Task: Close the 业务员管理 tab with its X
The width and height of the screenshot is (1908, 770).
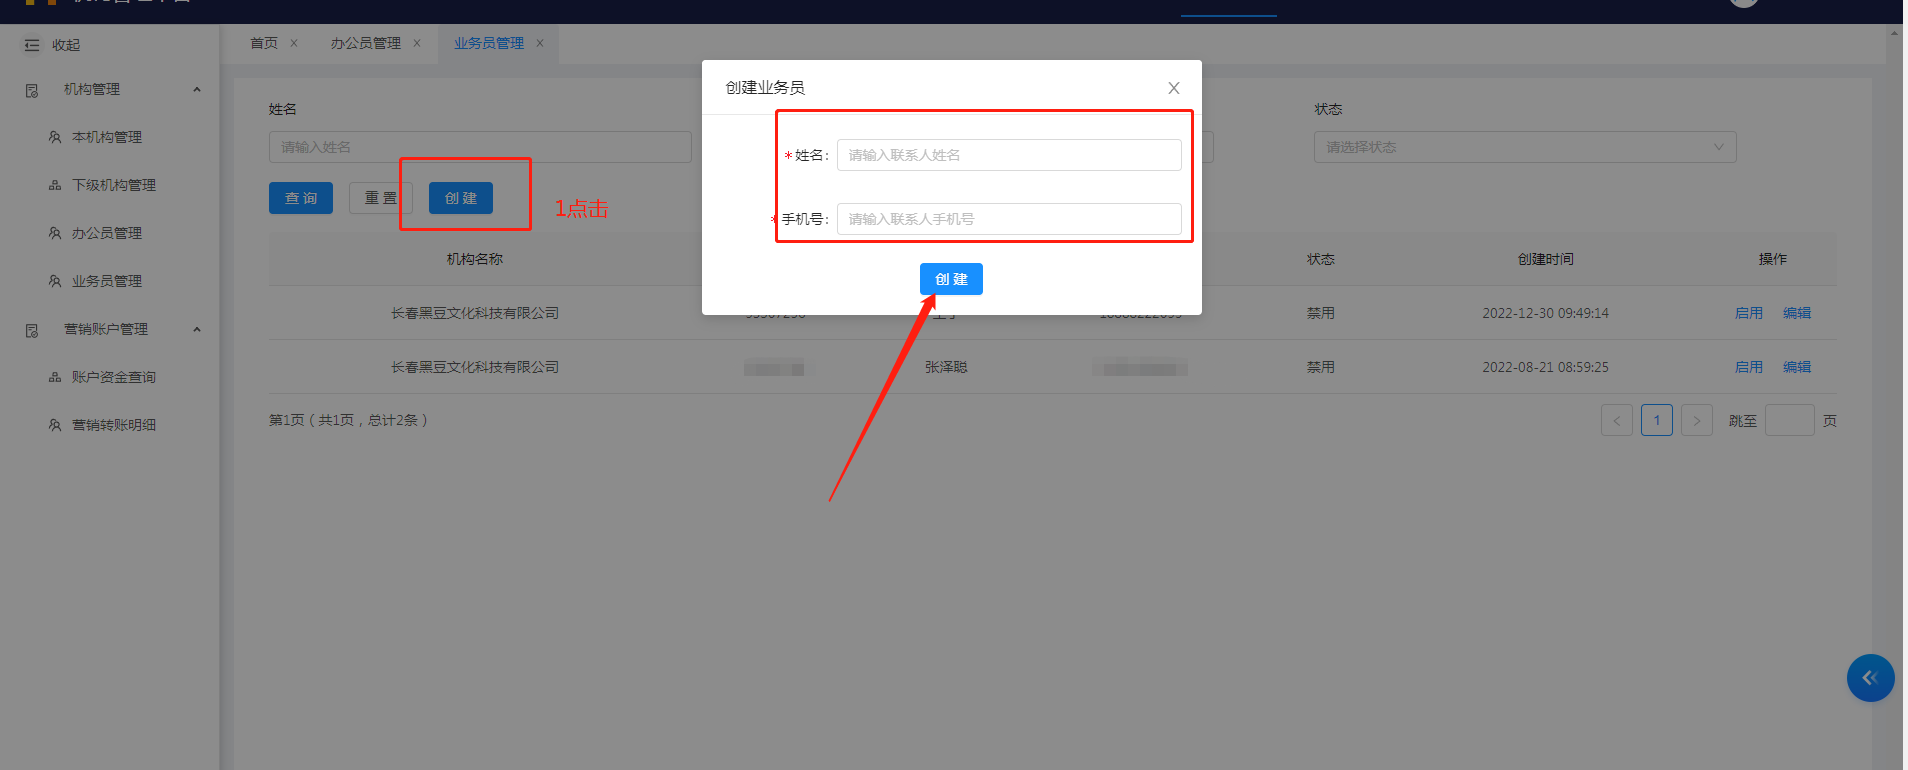Action: (x=540, y=43)
